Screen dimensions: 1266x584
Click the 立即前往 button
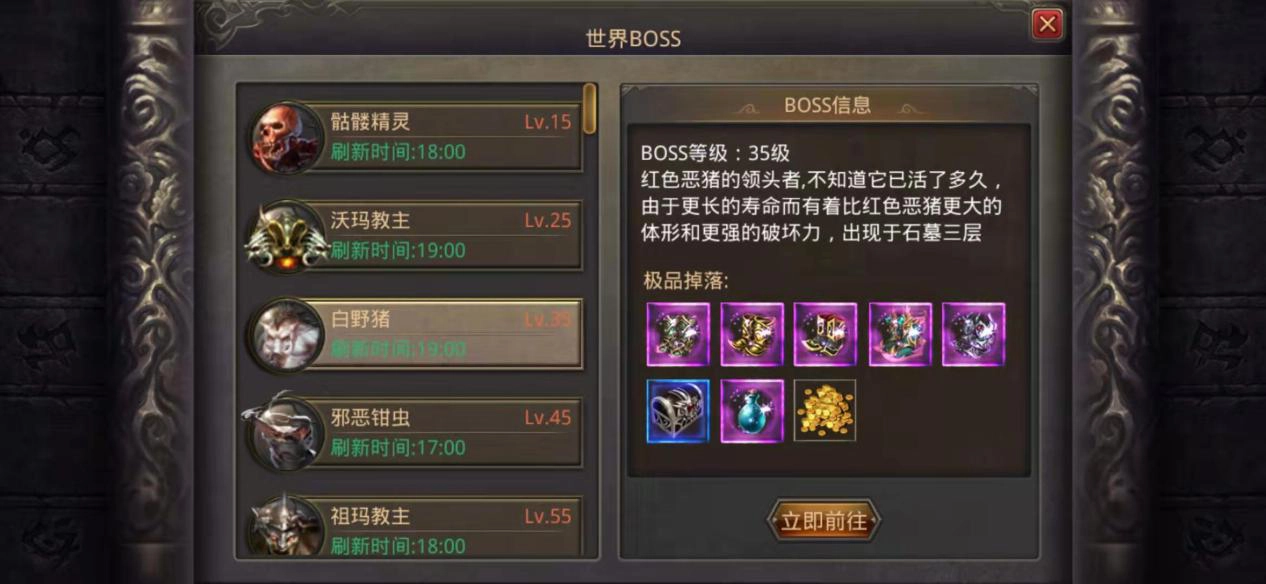[x=824, y=521]
